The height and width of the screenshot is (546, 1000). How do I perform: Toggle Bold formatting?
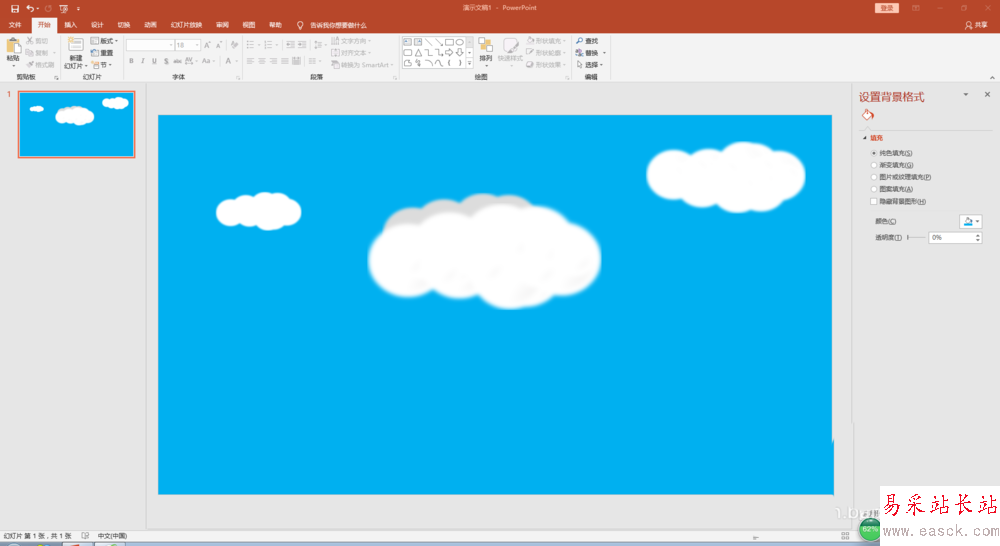pyautogui.click(x=131, y=61)
